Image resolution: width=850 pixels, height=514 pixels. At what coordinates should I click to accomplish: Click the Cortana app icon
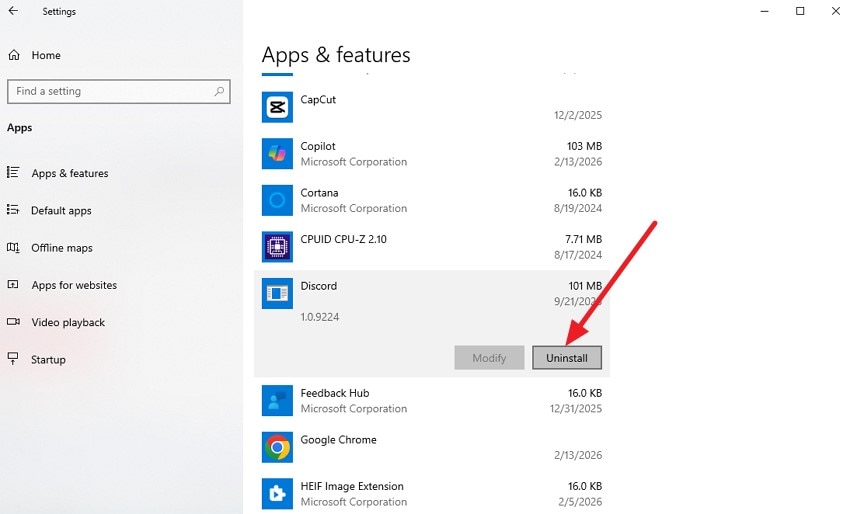click(x=277, y=200)
